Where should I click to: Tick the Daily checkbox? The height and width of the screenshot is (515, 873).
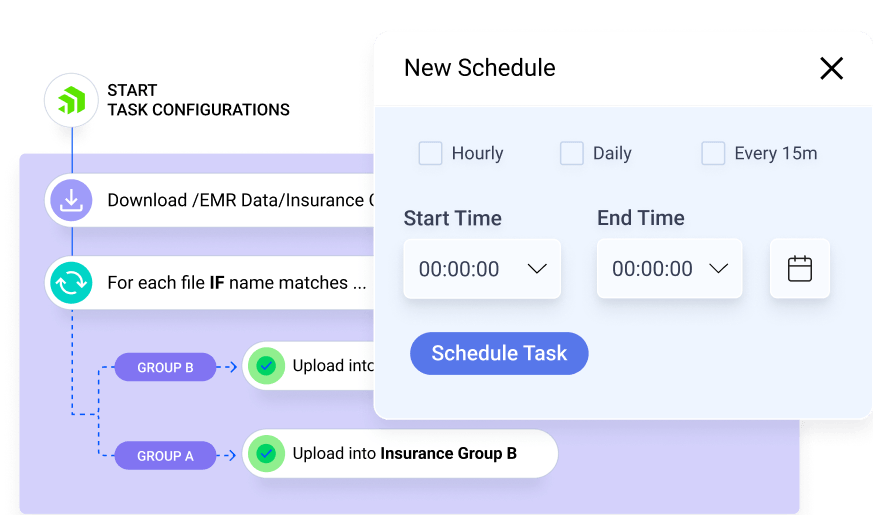572,153
